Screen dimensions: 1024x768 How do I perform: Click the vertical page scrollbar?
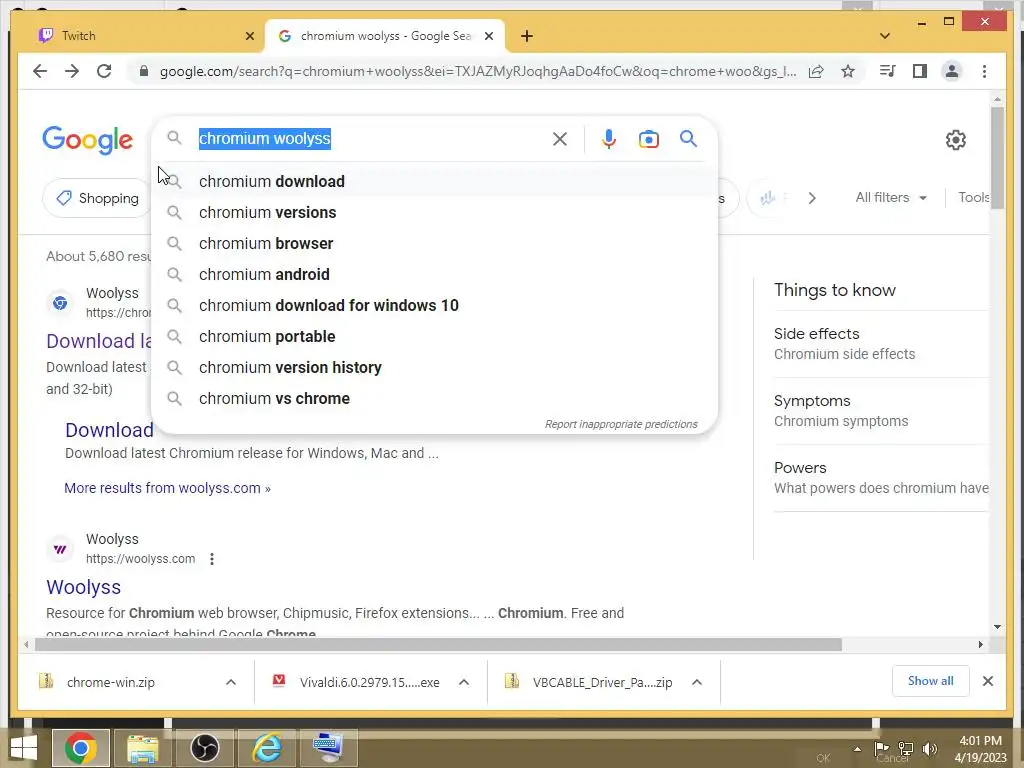tap(997, 159)
